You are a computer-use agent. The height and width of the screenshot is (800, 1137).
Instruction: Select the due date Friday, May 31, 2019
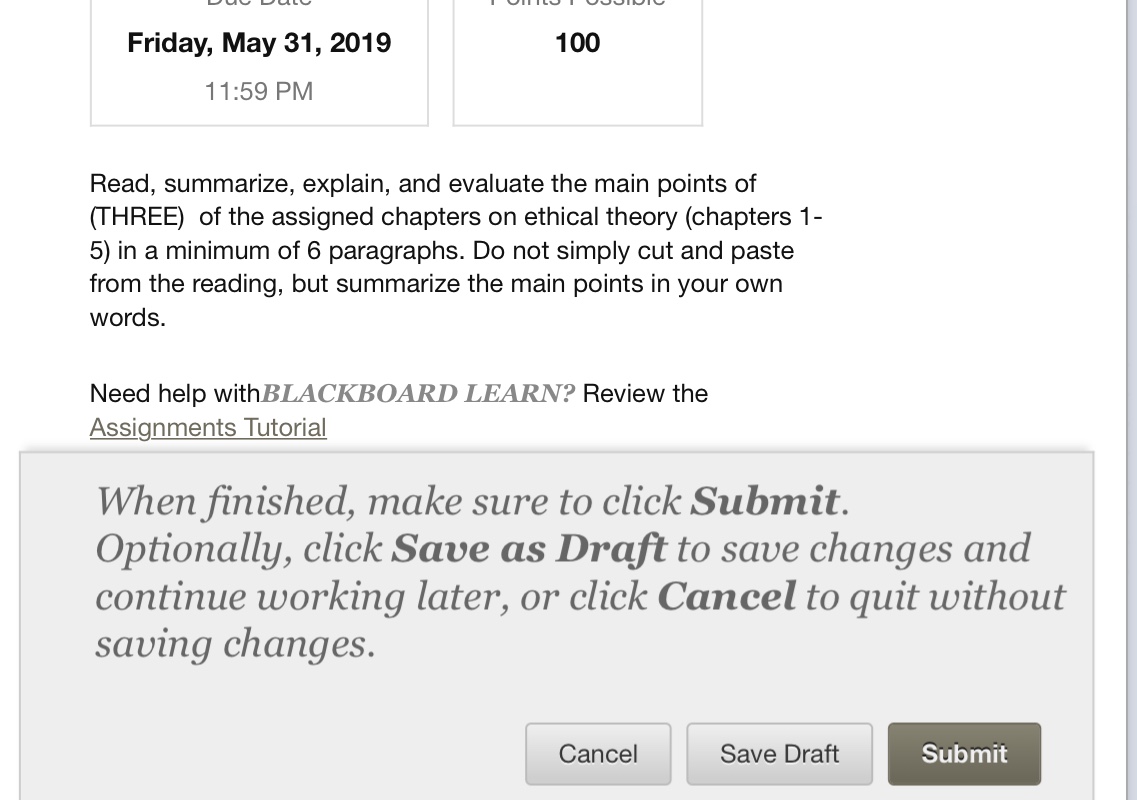coord(259,43)
